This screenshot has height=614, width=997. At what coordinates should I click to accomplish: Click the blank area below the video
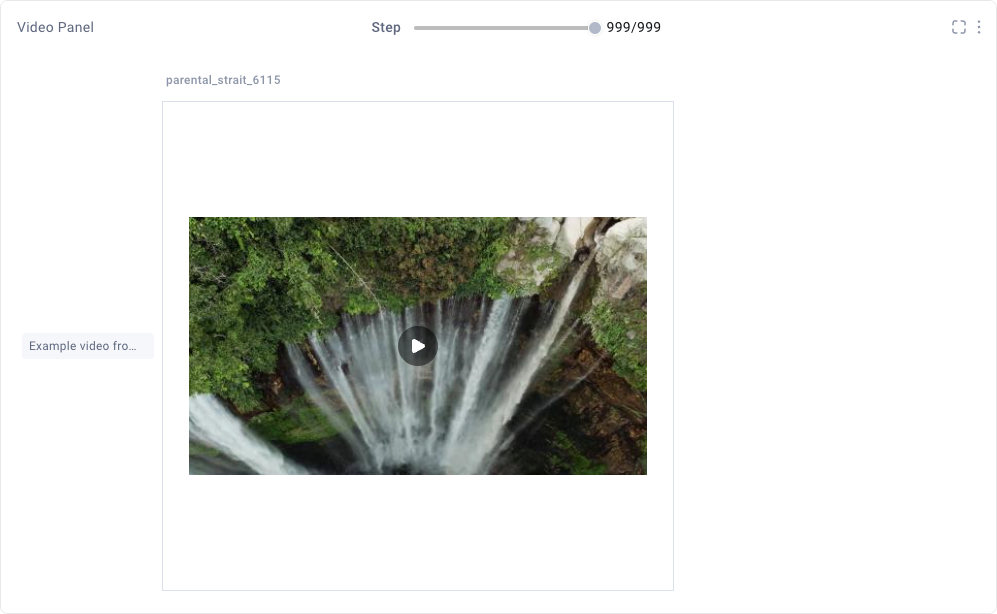click(418, 532)
